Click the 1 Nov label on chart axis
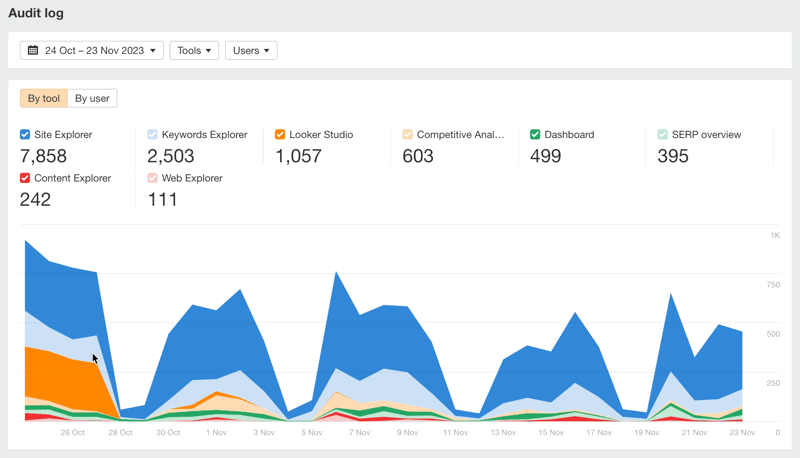This screenshot has height=458, width=800. 215,433
